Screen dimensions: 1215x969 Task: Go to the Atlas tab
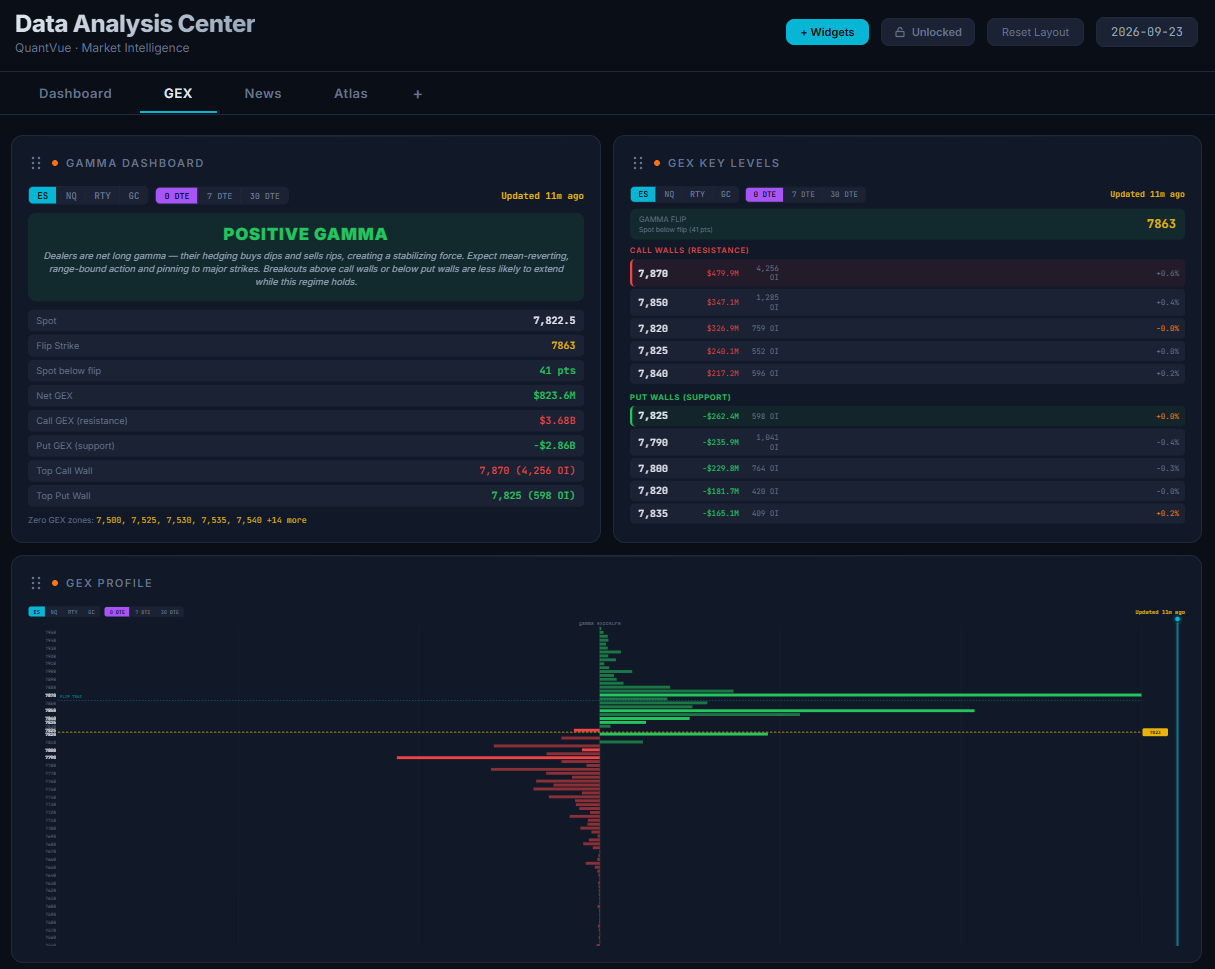coord(351,94)
